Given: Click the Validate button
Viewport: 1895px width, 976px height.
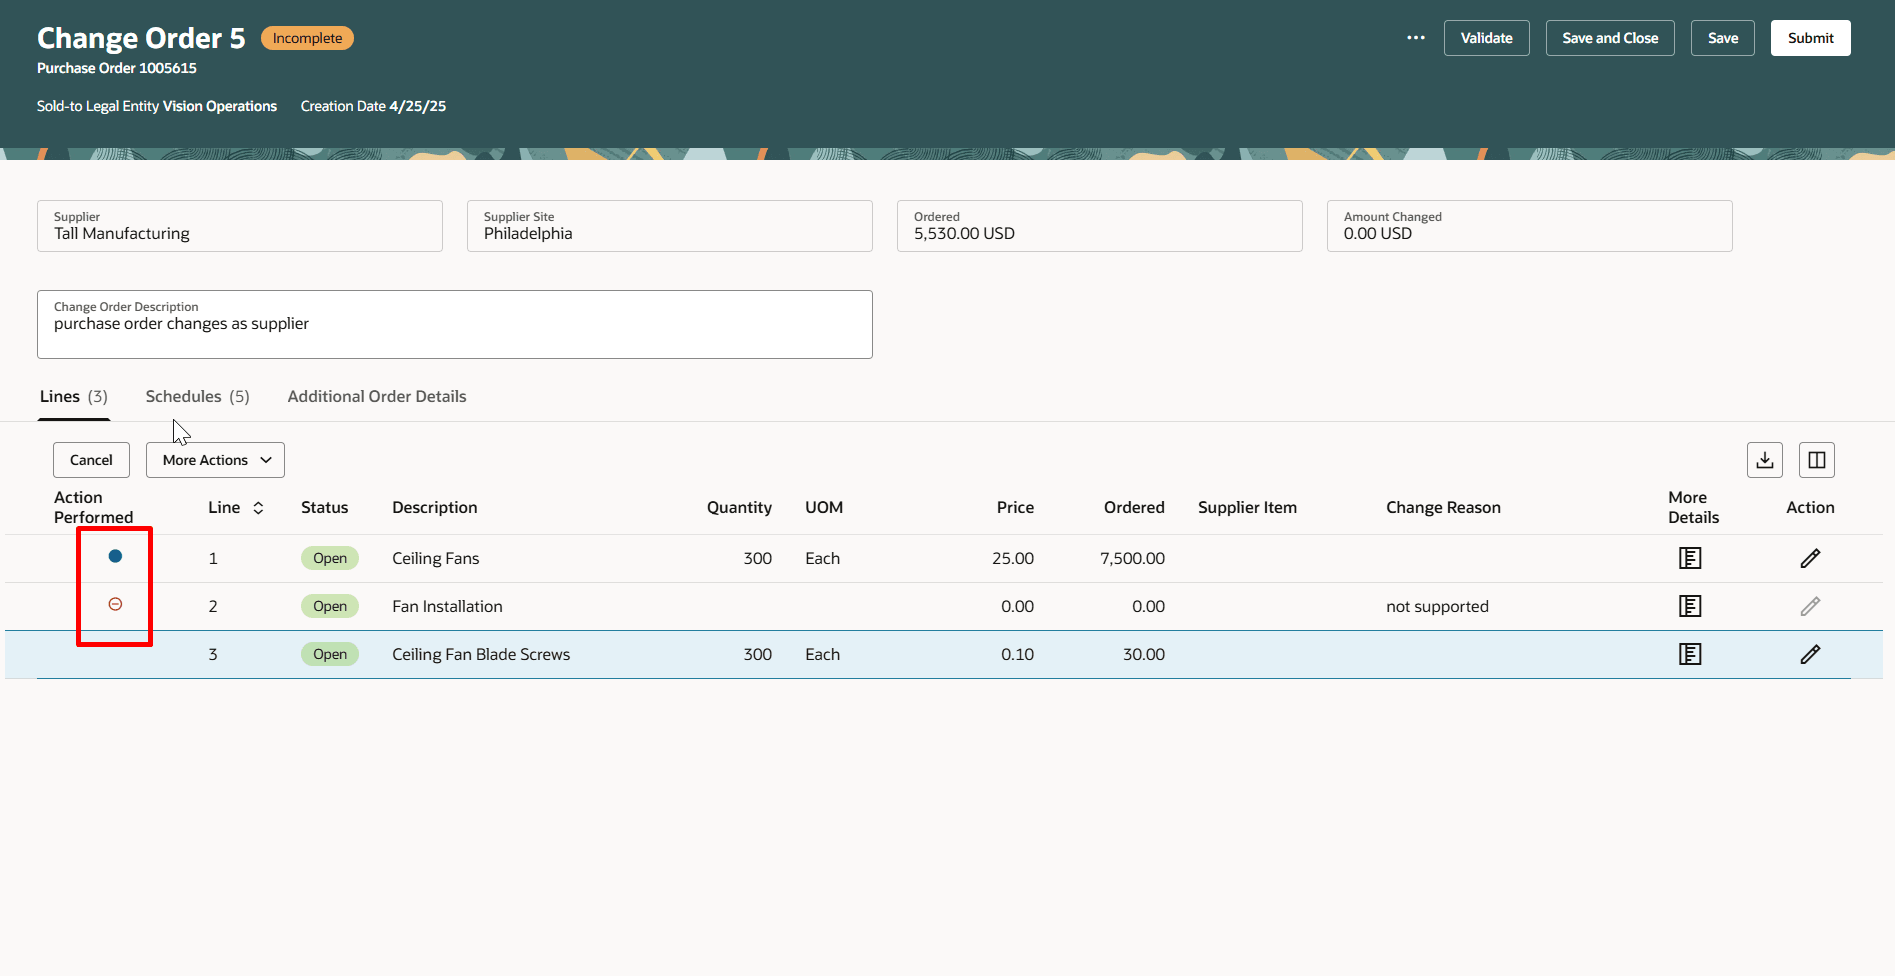Looking at the screenshot, I should (x=1486, y=37).
